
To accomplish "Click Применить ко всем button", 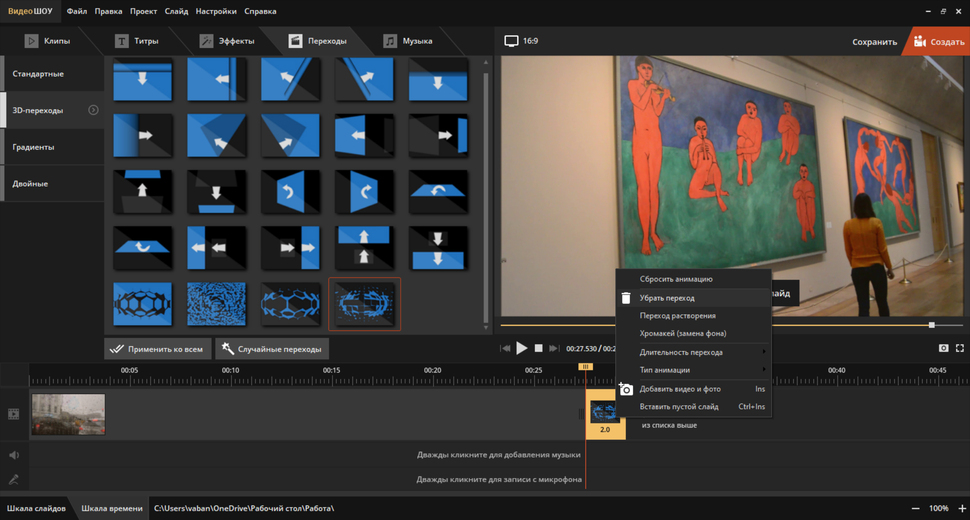I will [x=158, y=349].
